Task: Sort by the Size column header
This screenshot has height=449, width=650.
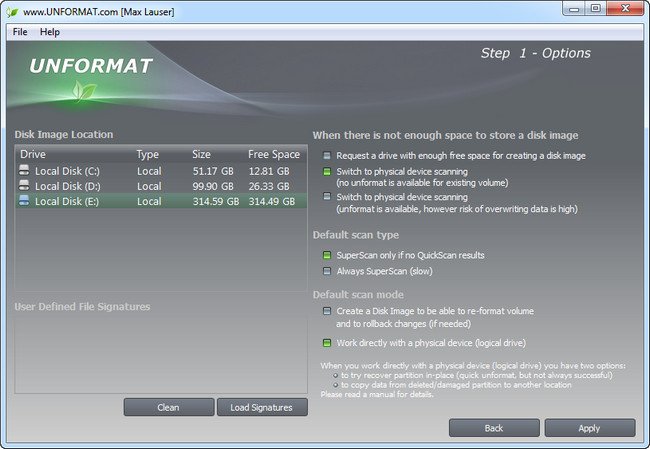Action: click(201, 154)
